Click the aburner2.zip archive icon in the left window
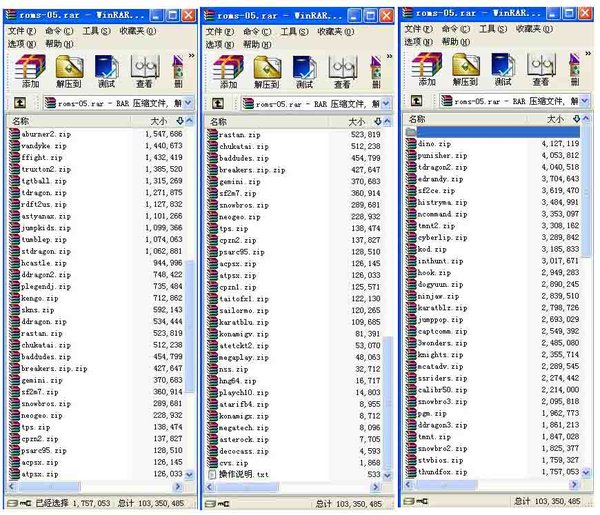 [15, 134]
